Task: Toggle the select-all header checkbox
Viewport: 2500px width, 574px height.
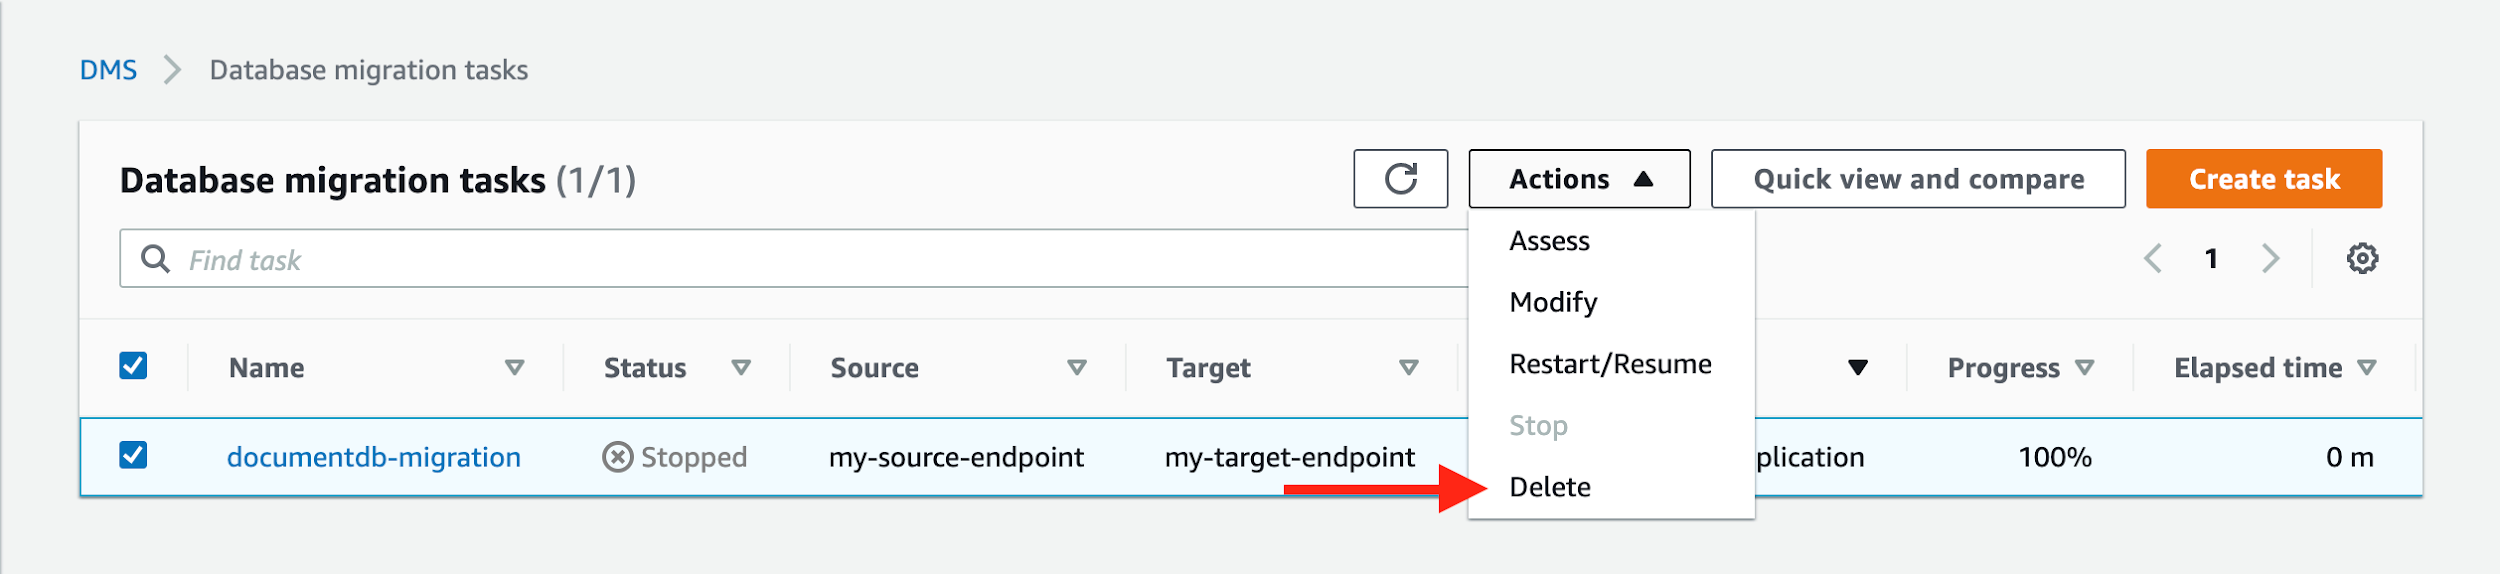Action: [x=133, y=366]
